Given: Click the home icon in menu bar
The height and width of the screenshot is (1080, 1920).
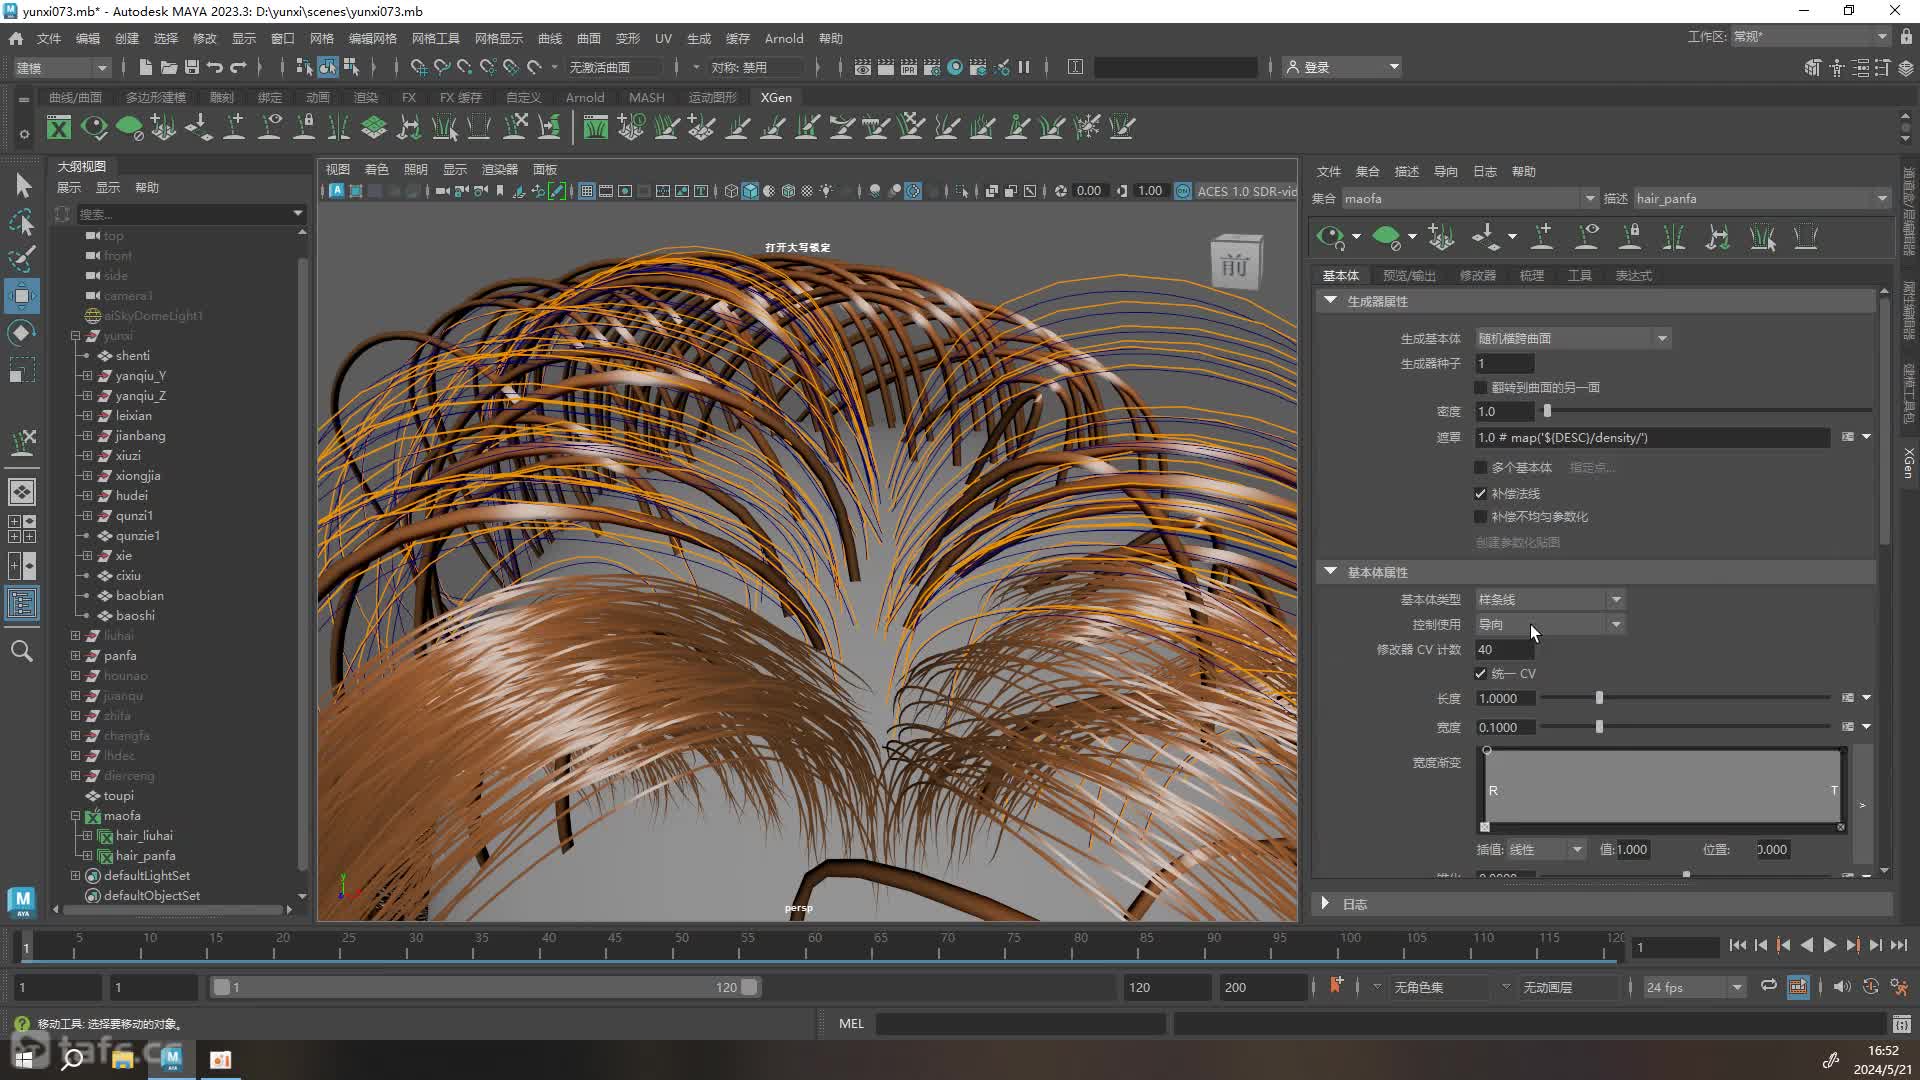Looking at the screenshot, I should (16, 38).
